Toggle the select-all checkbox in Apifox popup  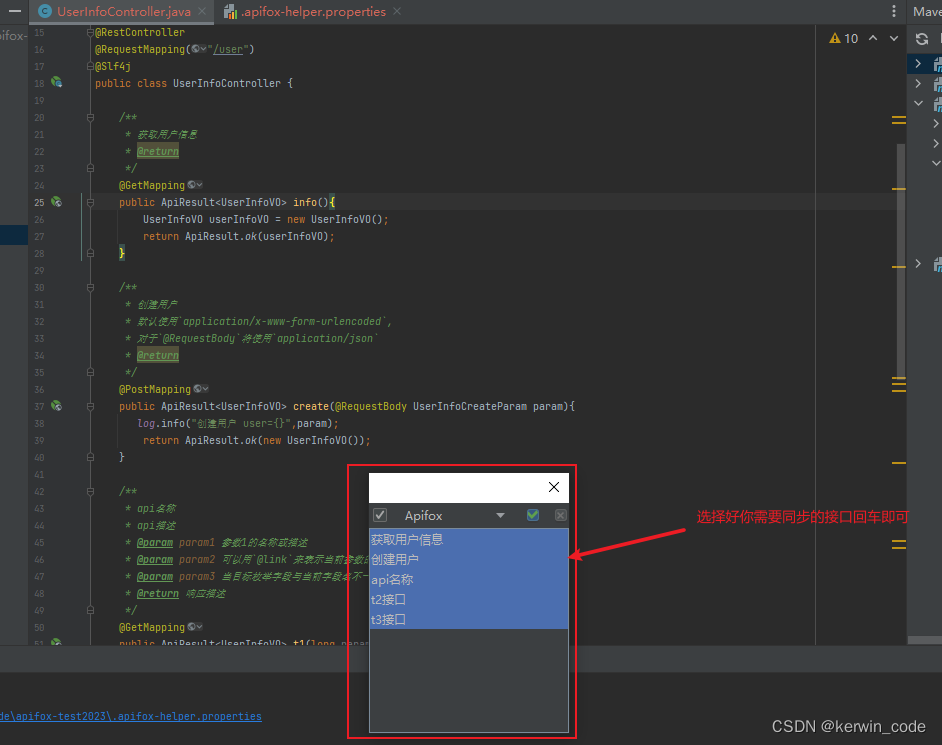tap(380, 515)
